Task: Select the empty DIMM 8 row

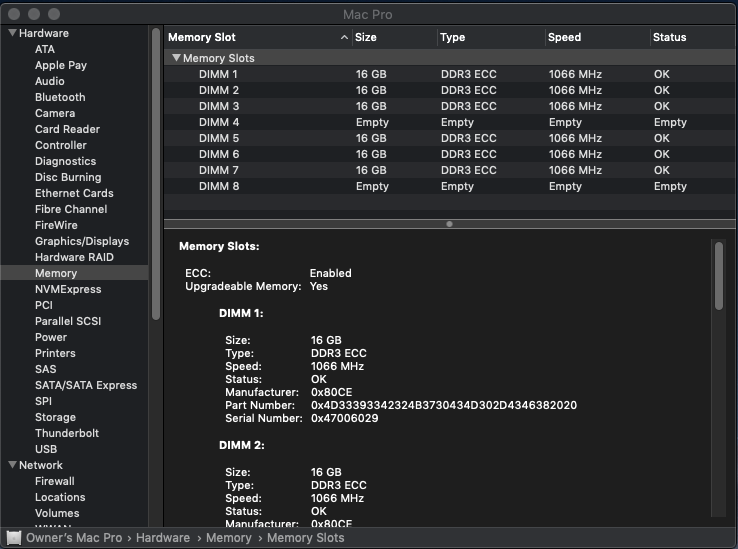Action: tap(450, 186)
